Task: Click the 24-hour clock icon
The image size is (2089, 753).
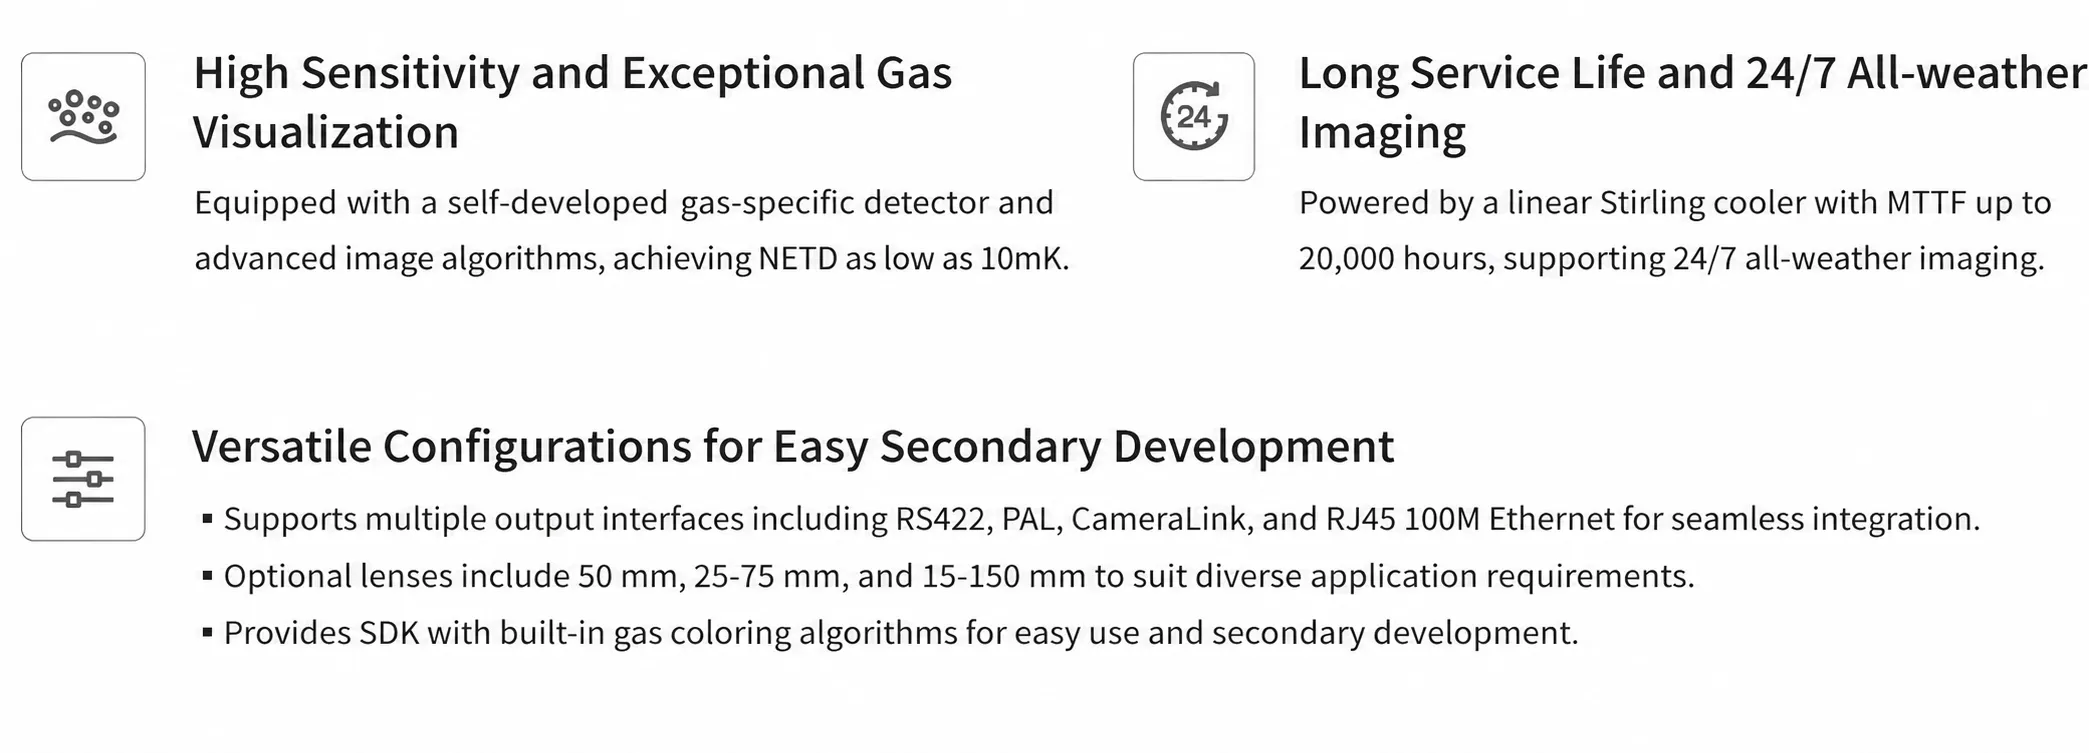Action: coord(1193,117)
